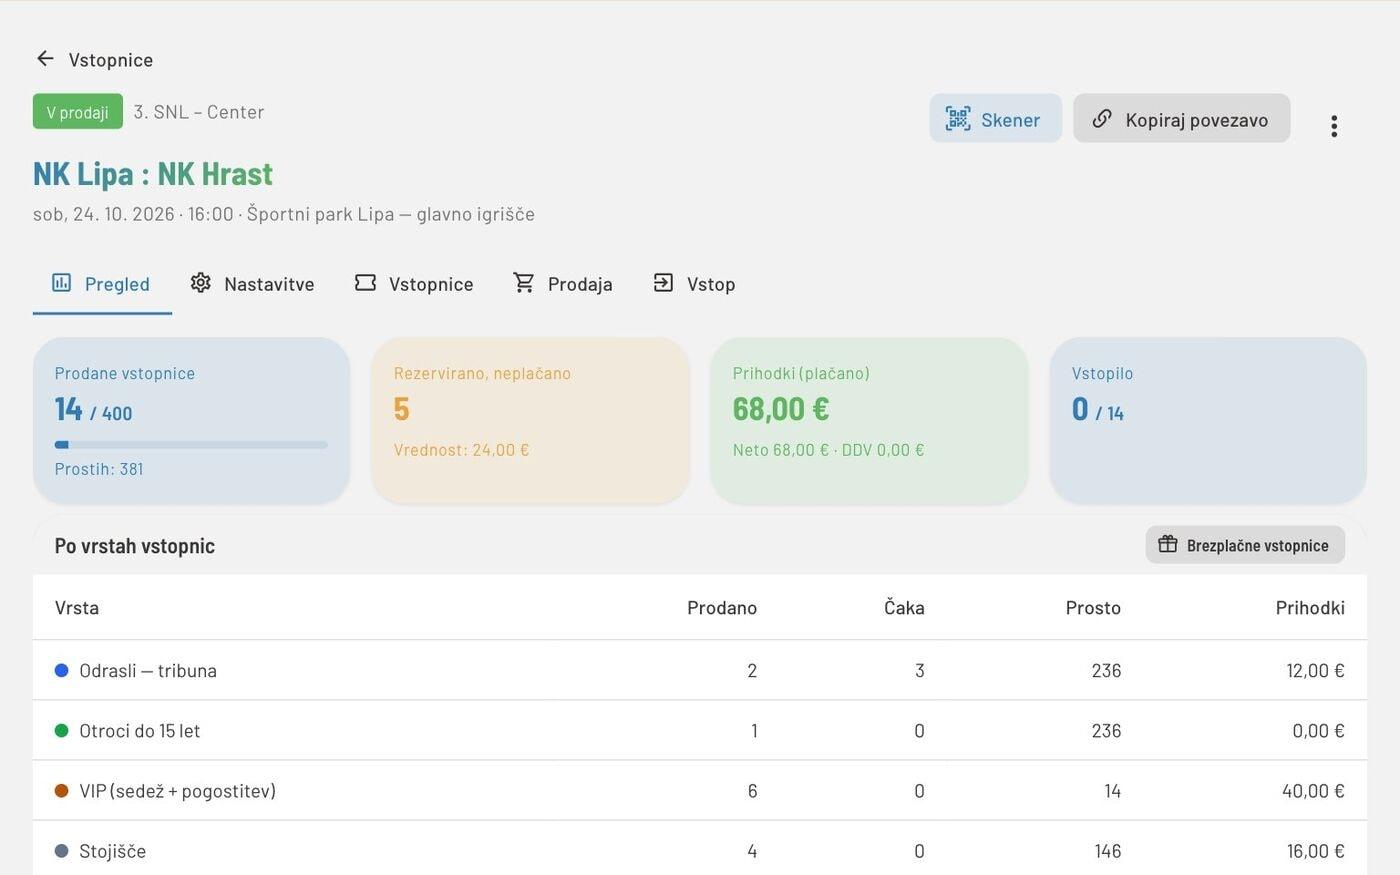The image size is (1400, 875).
Task: Click the gear icon on Nastavitve tab
Action: [201, 283]
